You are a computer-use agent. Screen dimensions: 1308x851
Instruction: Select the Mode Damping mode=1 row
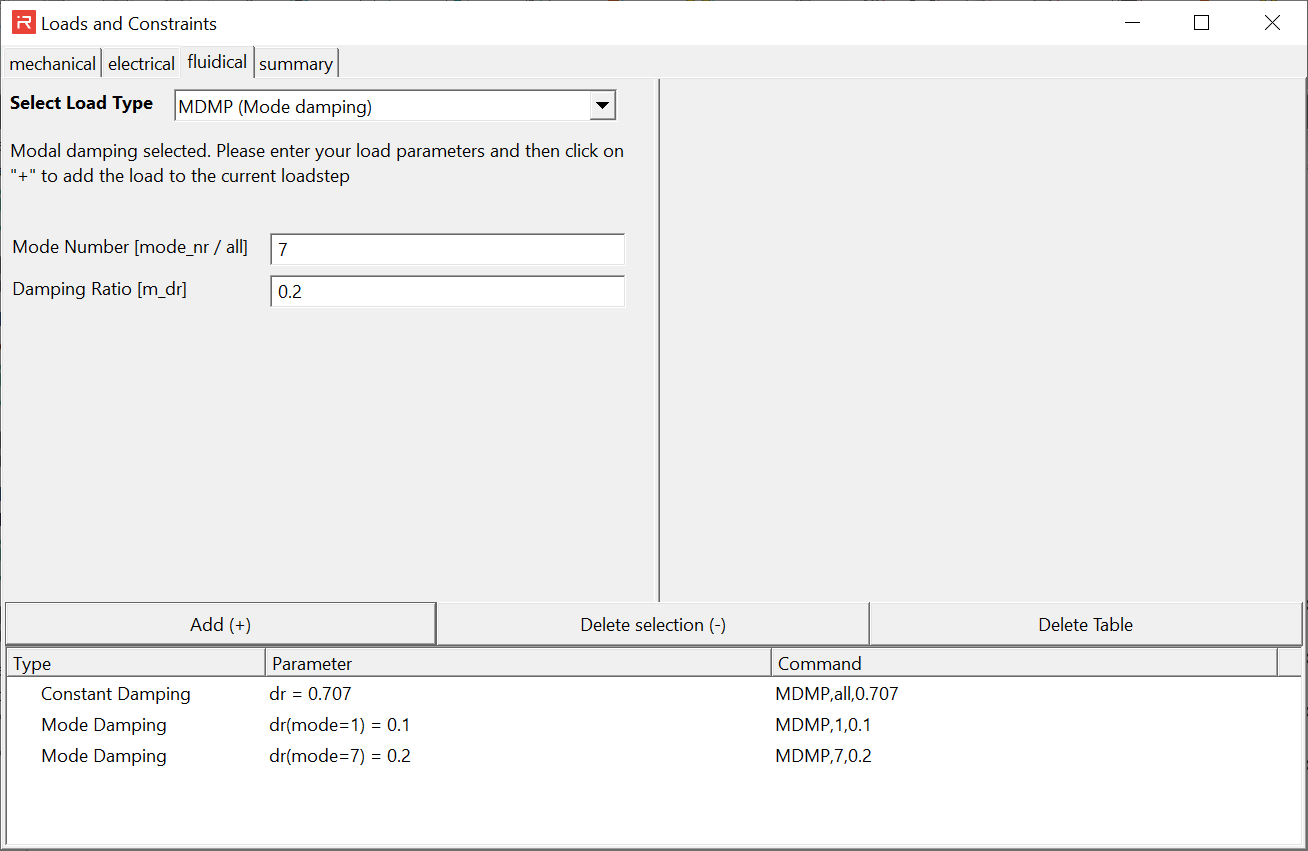point(104,725)
